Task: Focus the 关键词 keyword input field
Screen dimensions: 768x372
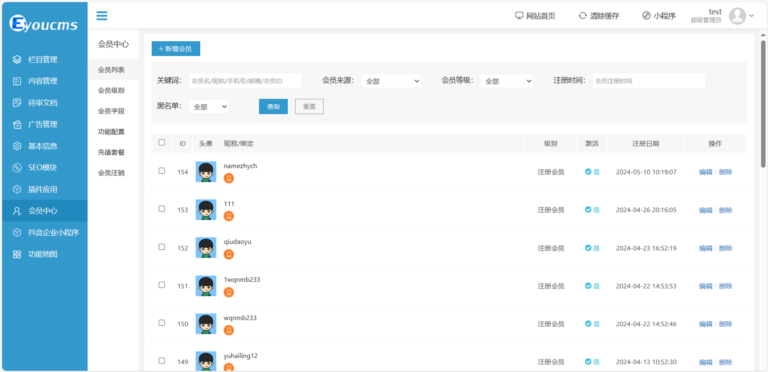Action: pos(245,81)
